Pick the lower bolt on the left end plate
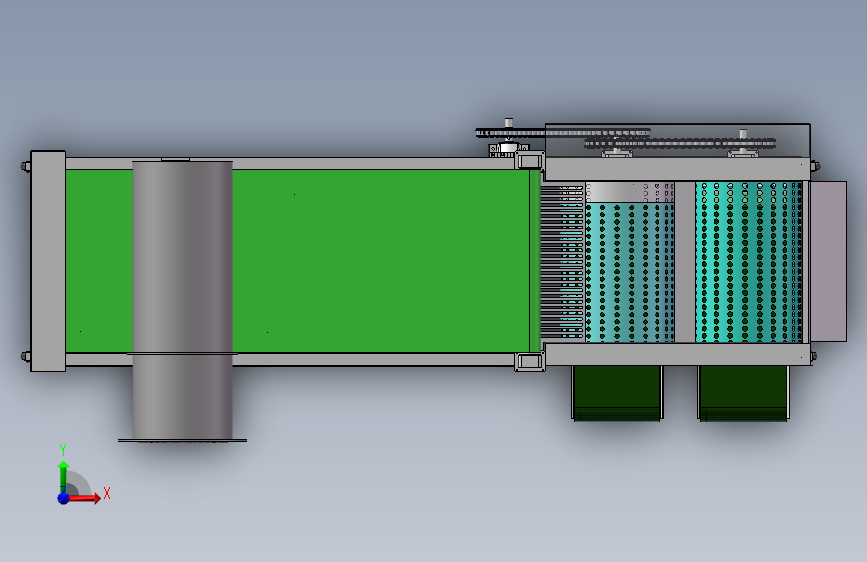This screenshot has height=562, width=867. click(x=25, y=356)
